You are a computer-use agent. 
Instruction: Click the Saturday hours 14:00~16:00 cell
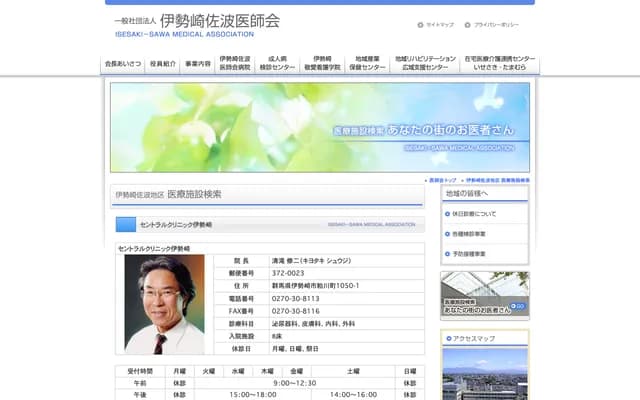[x=353, y=395]
